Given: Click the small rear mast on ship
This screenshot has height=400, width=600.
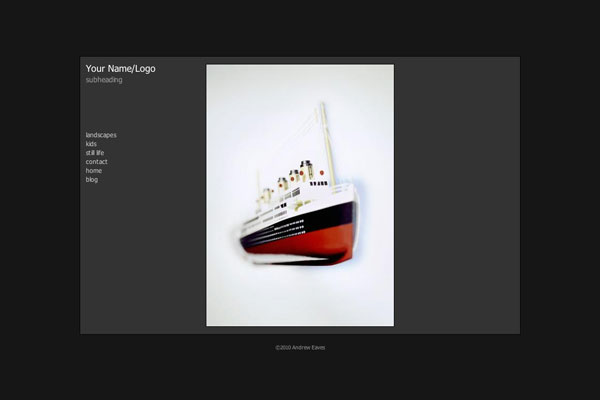Looking at the screenshot, I should click(259, 191).
